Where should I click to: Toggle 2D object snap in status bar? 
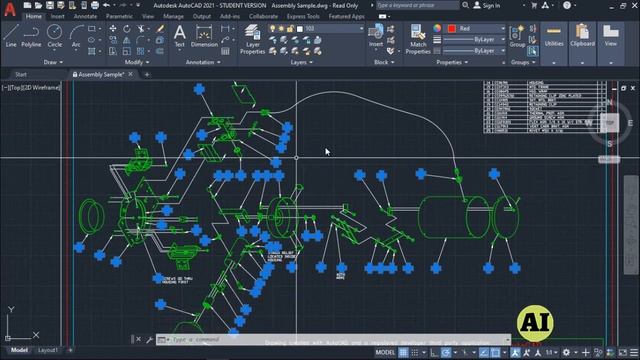point(495,352)
